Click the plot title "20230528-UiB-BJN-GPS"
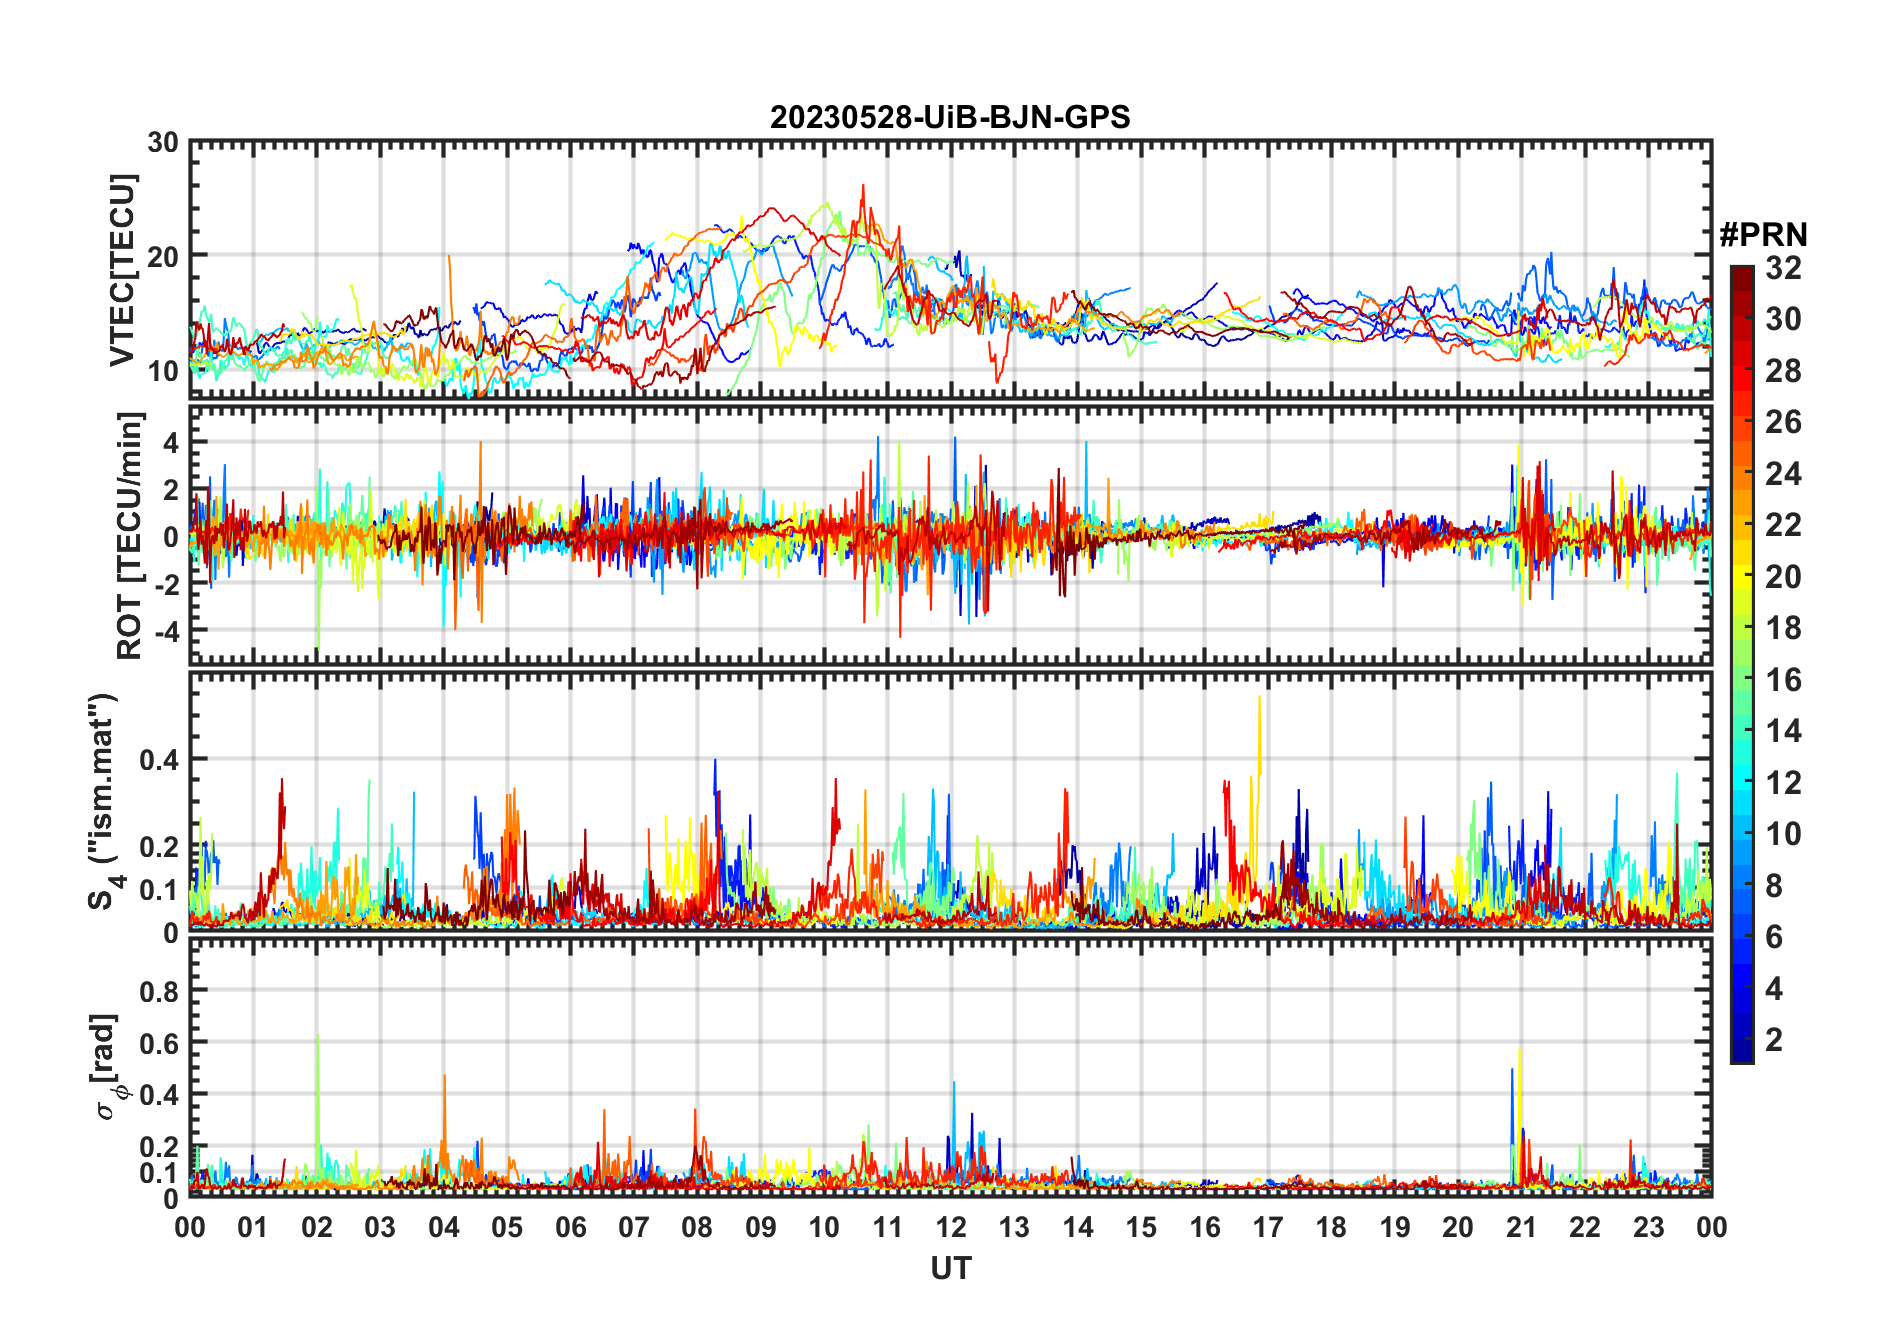 [x=950, y=118]
